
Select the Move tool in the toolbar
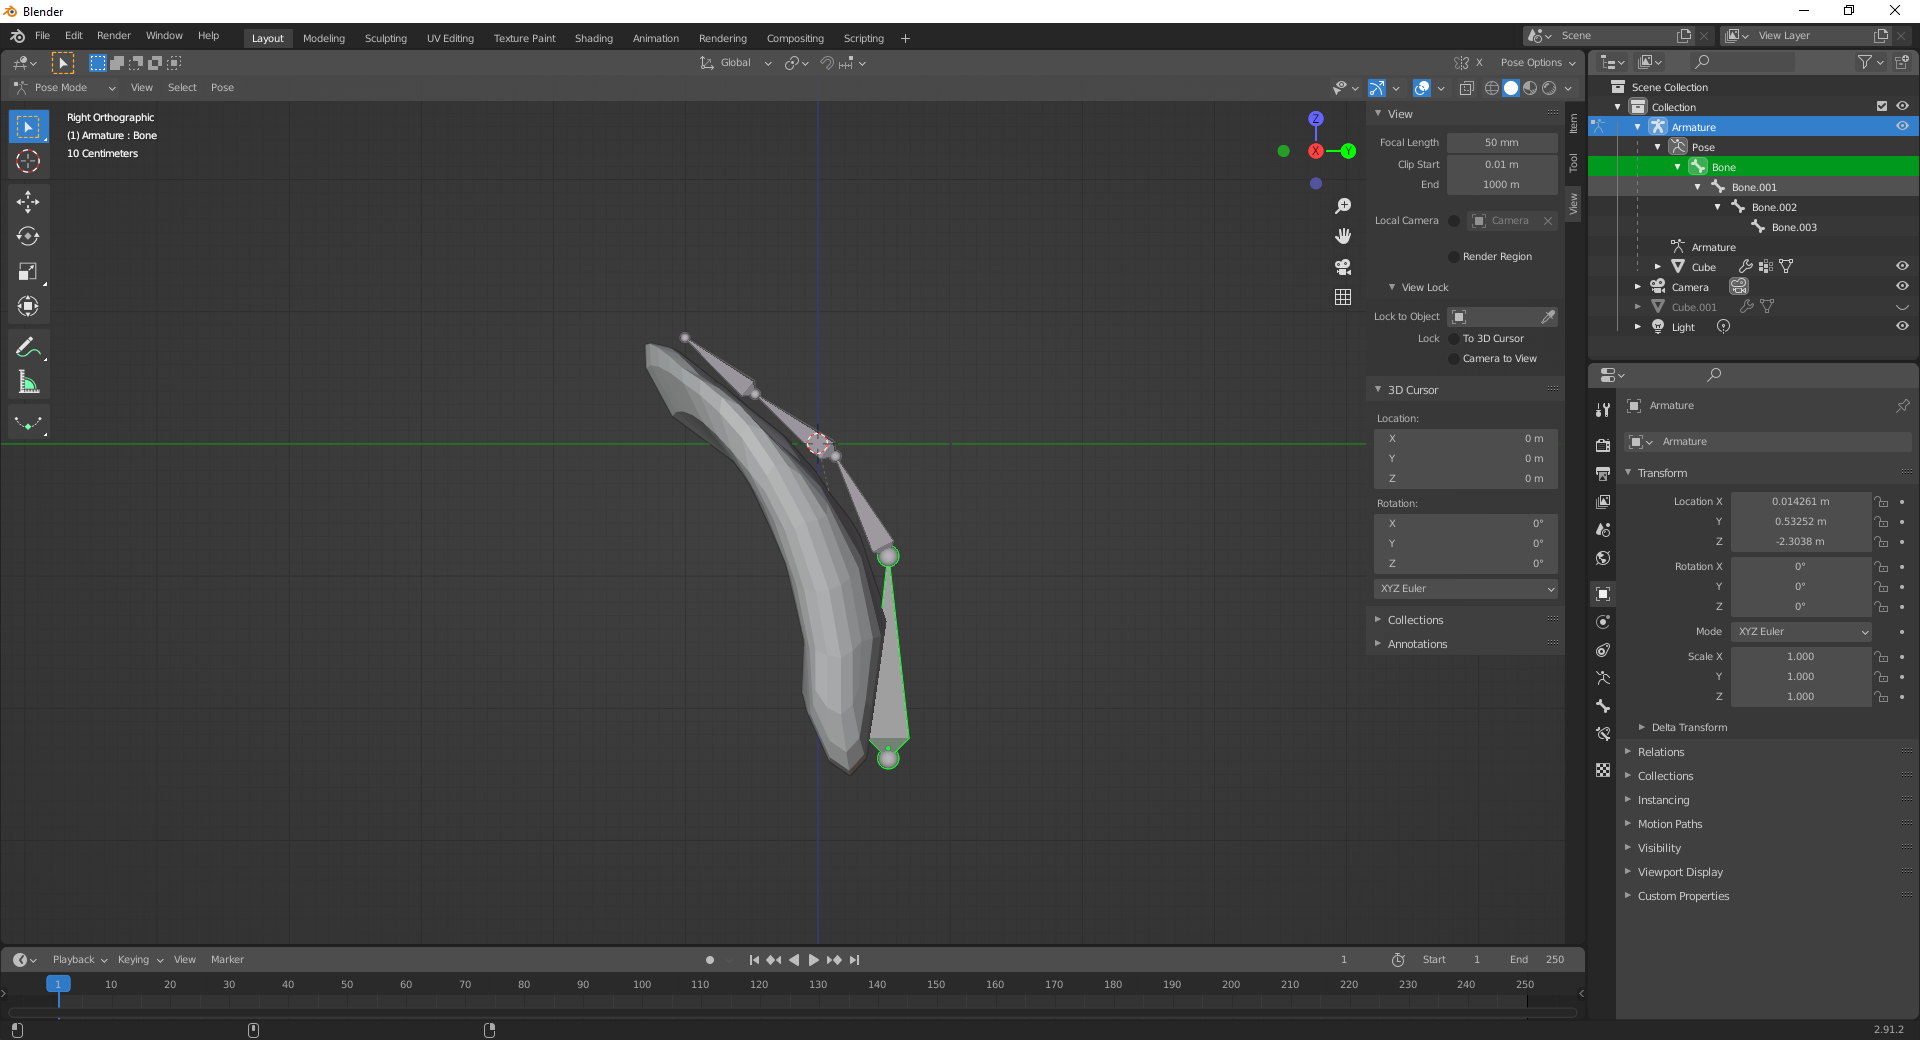(28, 202)
